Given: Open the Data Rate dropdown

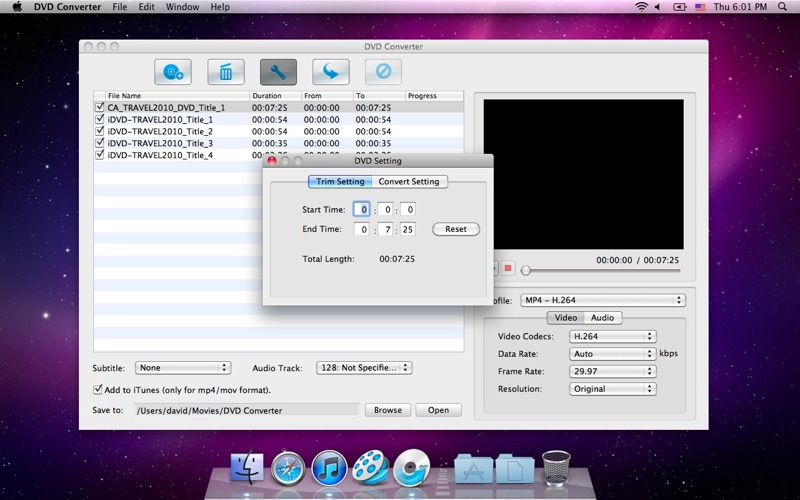Looking at the screenshot, I should [x=612, y=354].
